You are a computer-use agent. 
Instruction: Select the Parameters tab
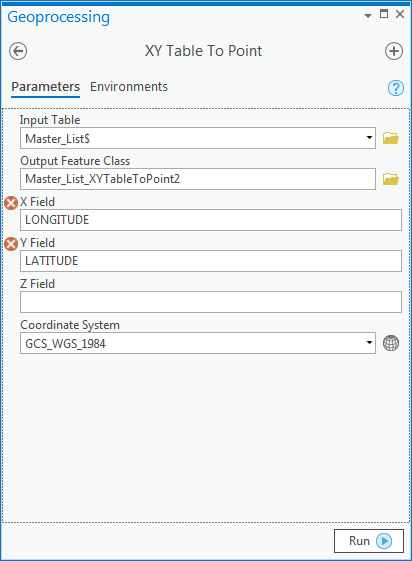tap(45, 87)
